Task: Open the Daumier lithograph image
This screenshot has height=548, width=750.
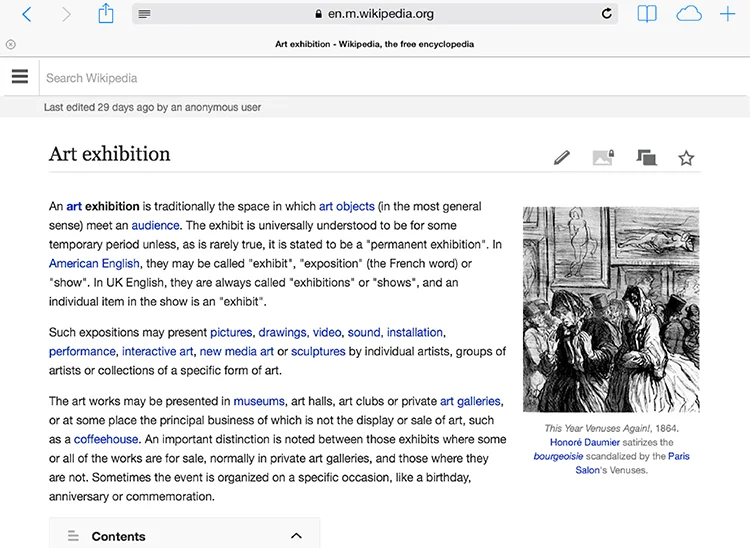Action: coord(611,309)
